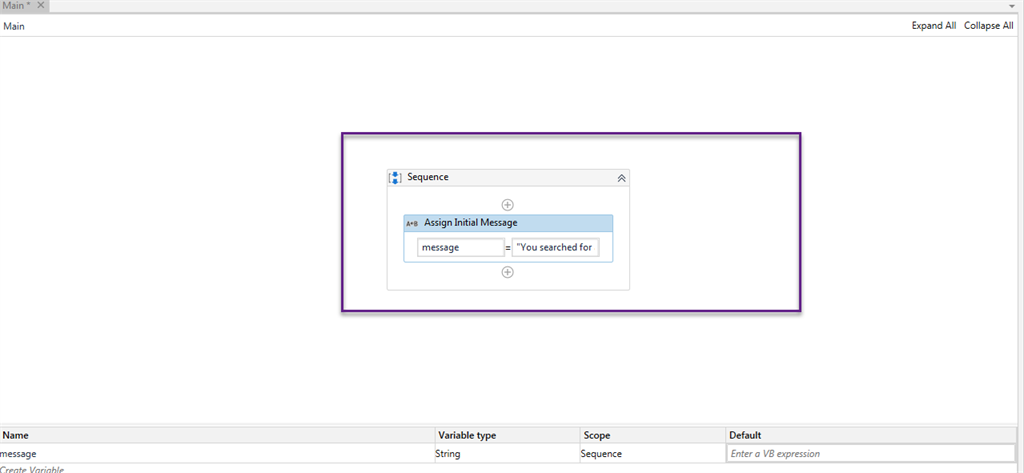Screen dimensions: 1024x473
Task: Click Create Variable row
Action: (32, 468)
